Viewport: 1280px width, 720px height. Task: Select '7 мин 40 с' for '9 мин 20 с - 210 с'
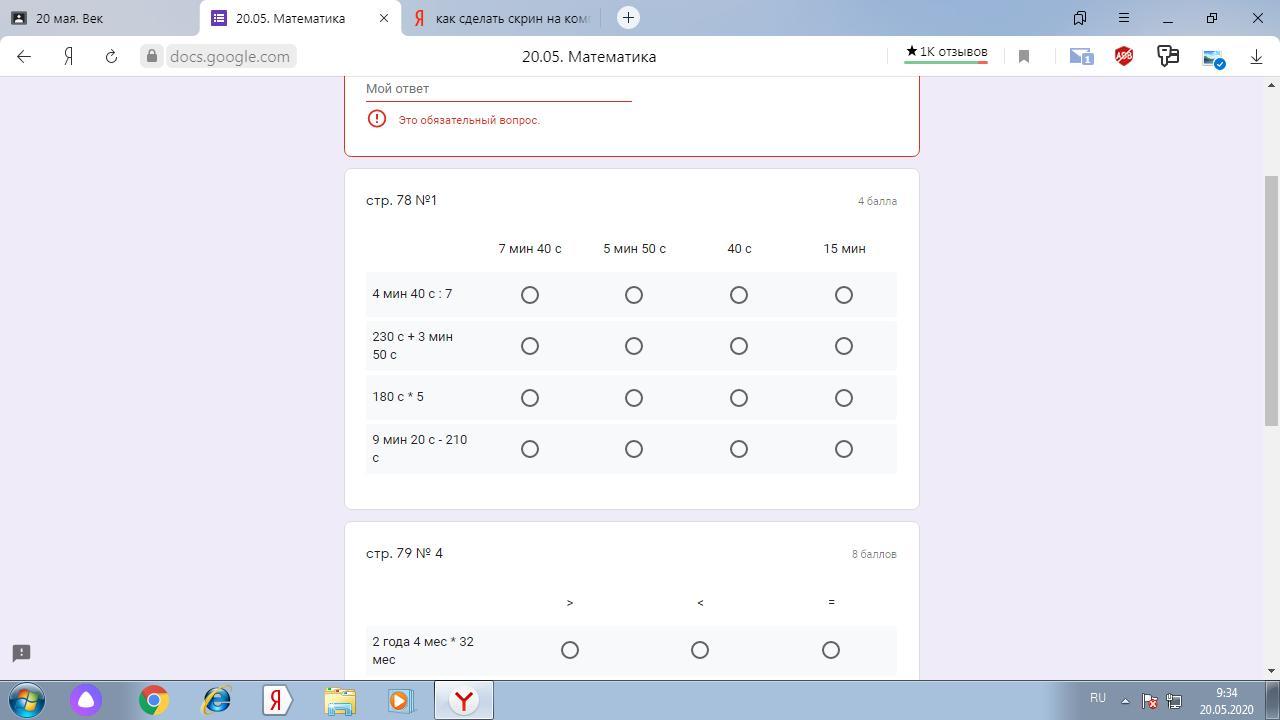point(530,449)
